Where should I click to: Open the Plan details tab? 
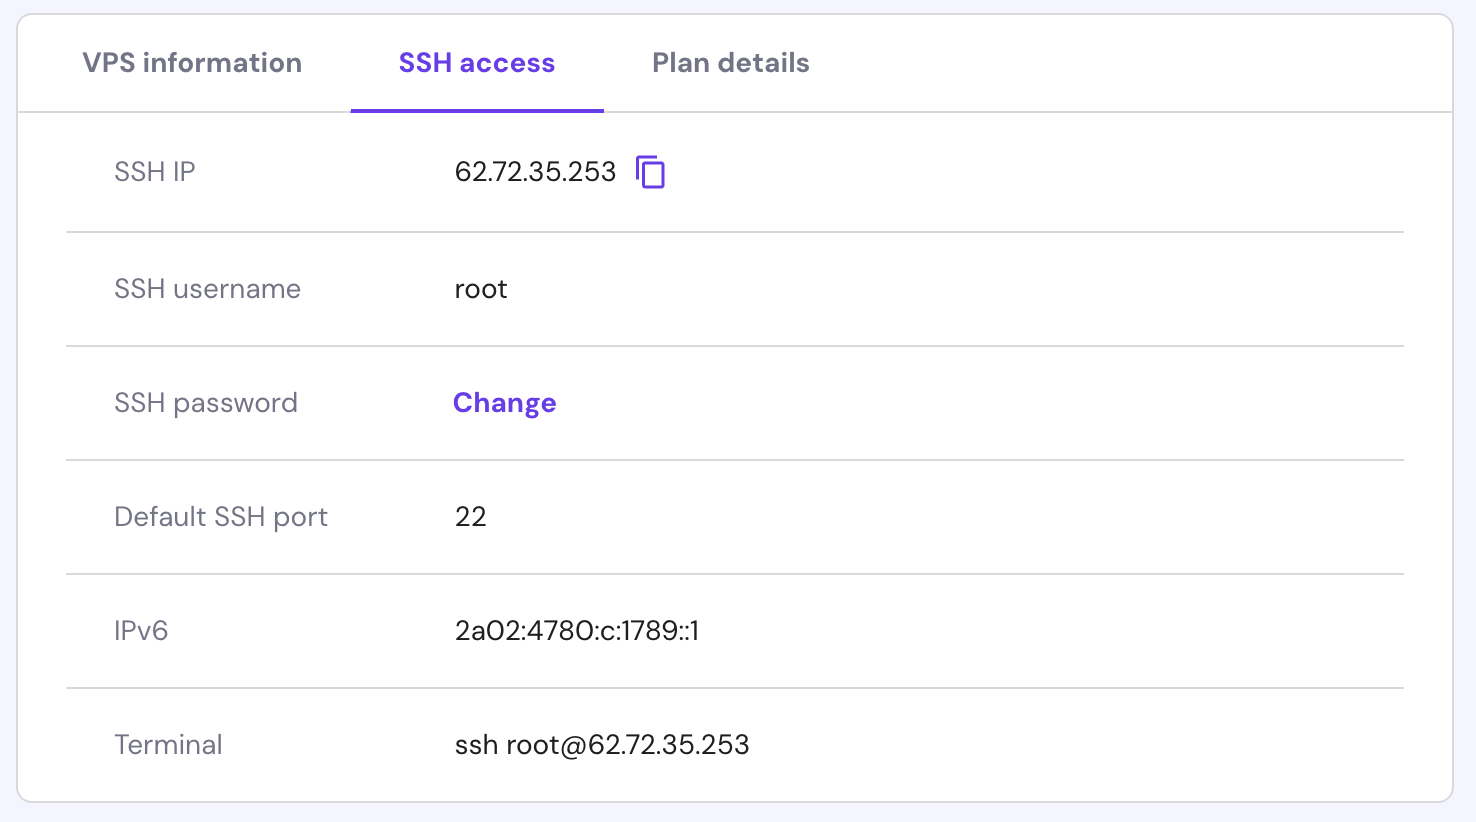coord(730,62)
